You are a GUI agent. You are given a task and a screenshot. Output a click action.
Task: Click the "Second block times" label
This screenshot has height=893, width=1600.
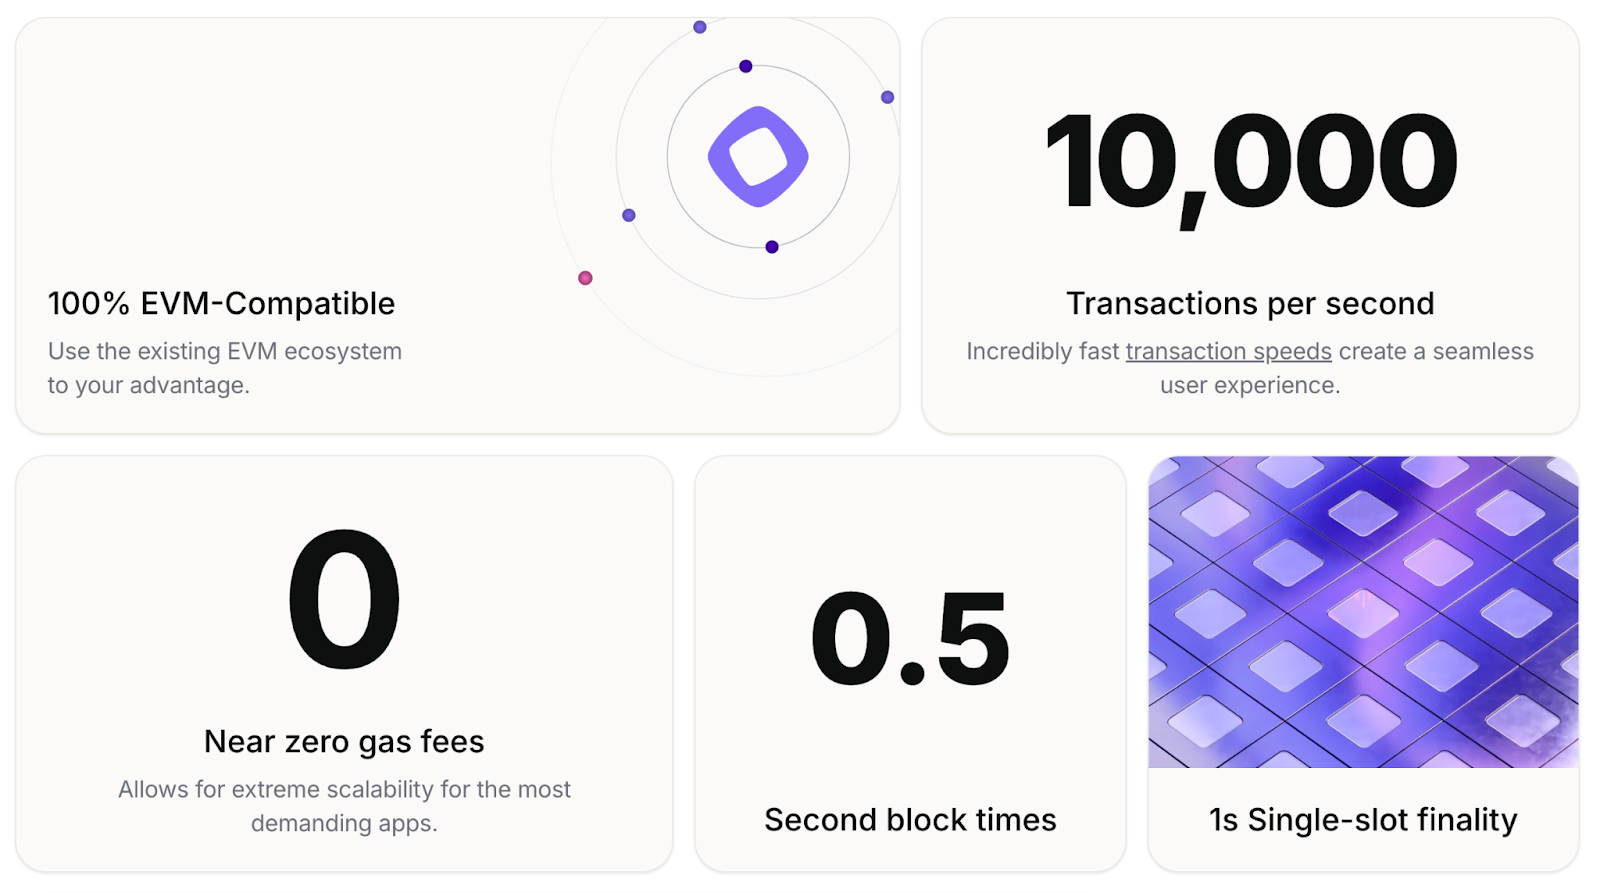pos(910,820)
